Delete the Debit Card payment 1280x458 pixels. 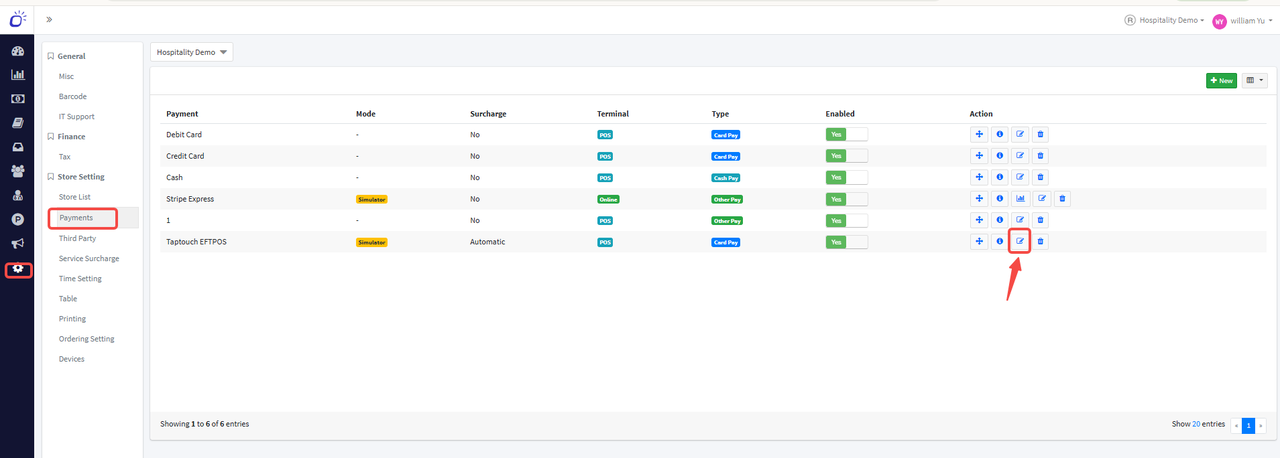click(x=1040, y=134)
